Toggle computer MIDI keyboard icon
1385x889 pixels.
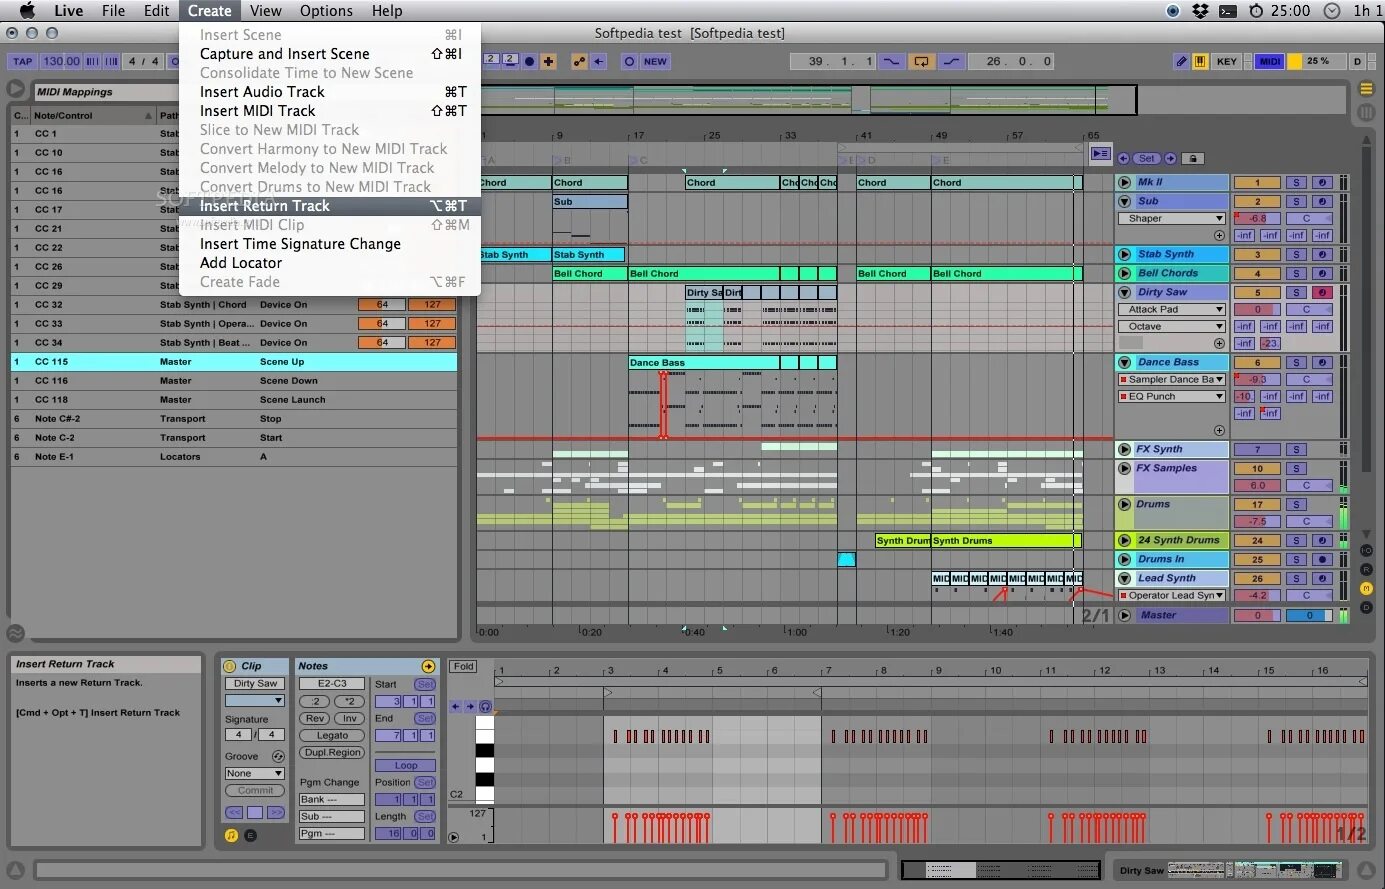coord(1200,61)
